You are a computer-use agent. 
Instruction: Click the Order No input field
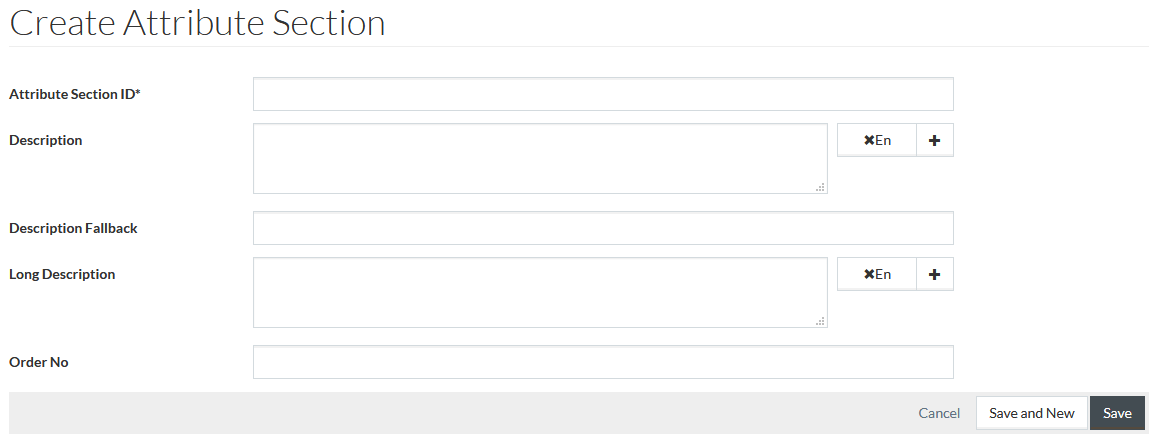[603, 362]
